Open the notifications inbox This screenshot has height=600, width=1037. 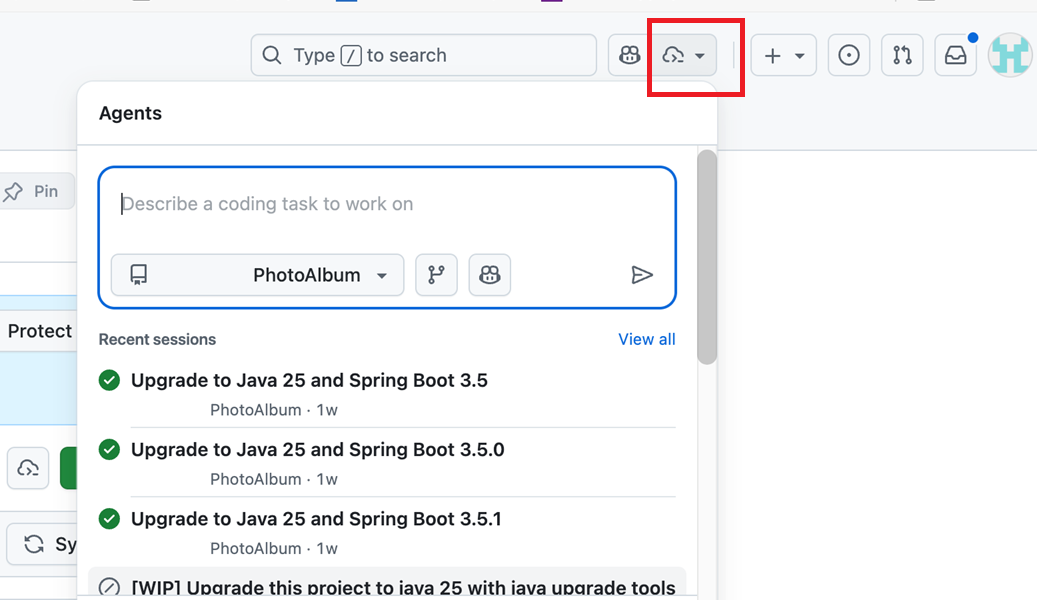955,56
